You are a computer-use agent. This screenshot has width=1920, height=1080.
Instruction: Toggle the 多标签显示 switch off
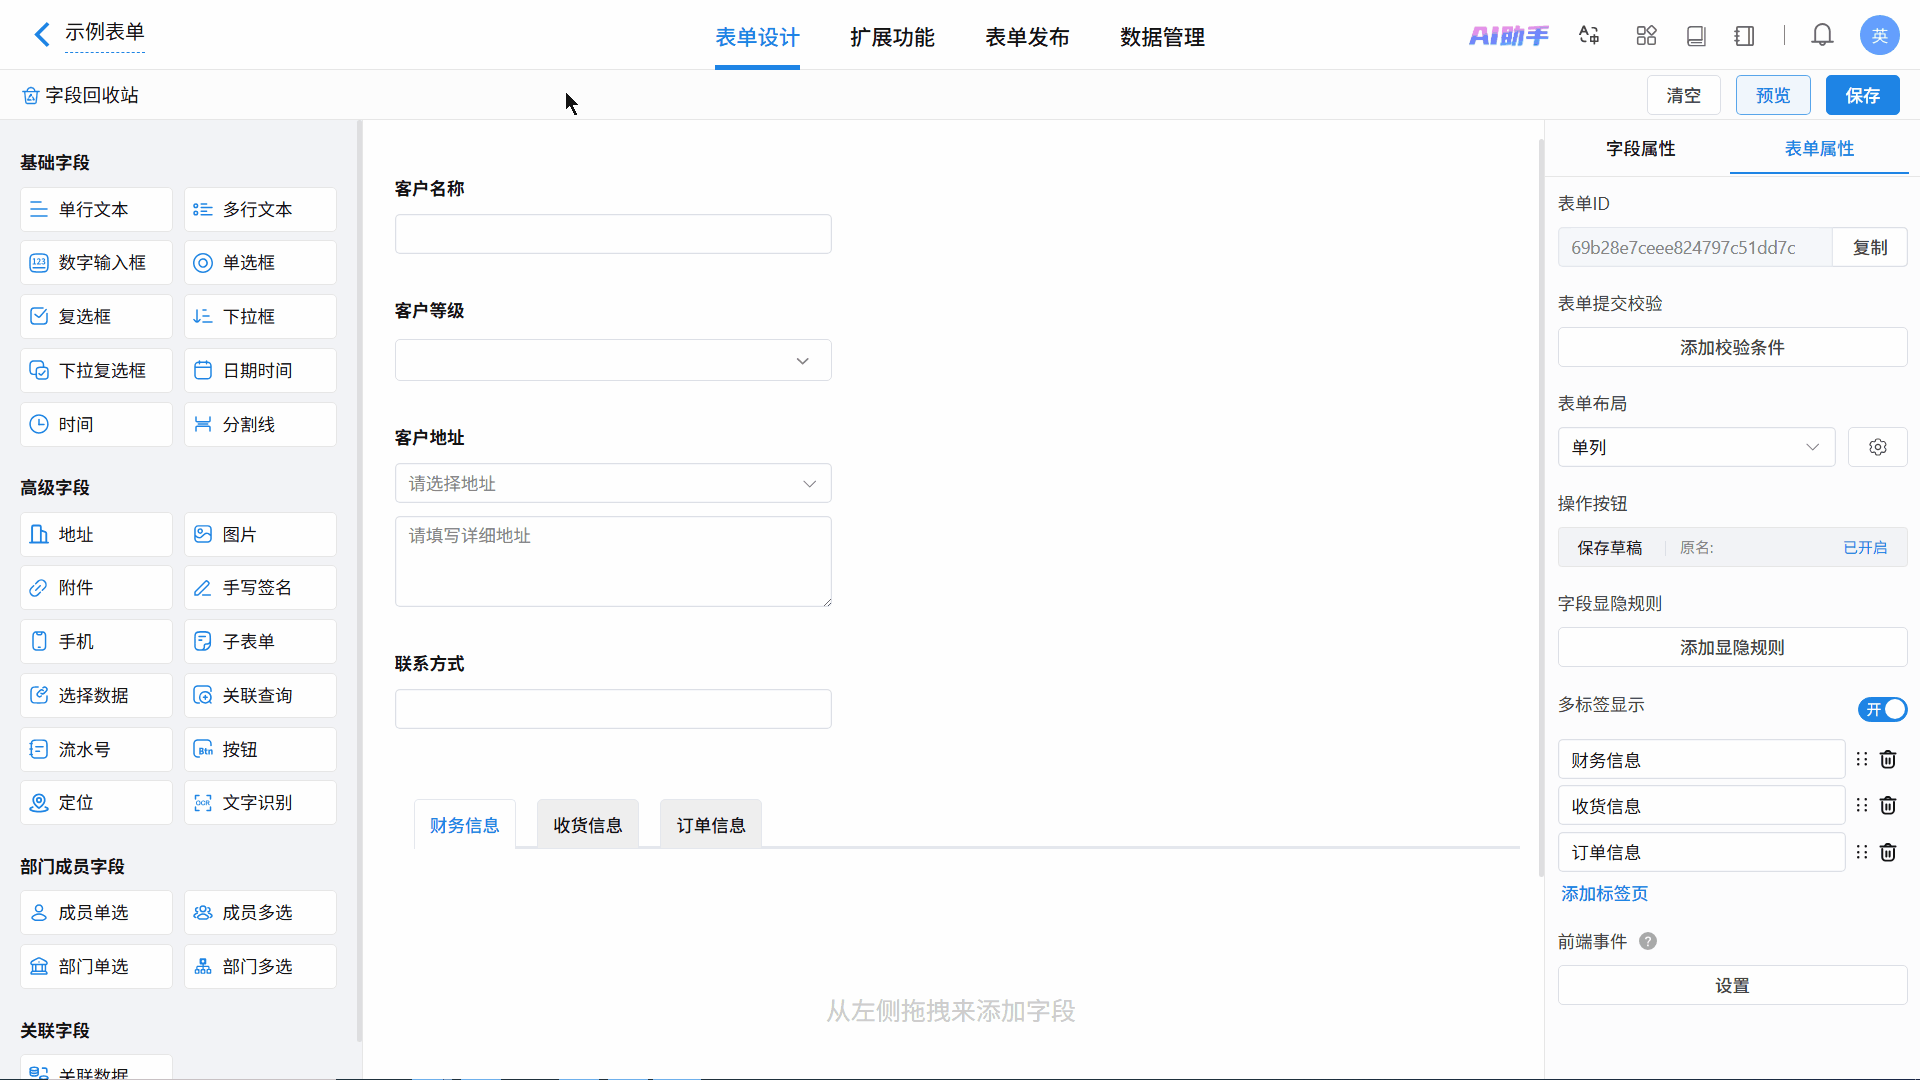tap(1882, 709)
